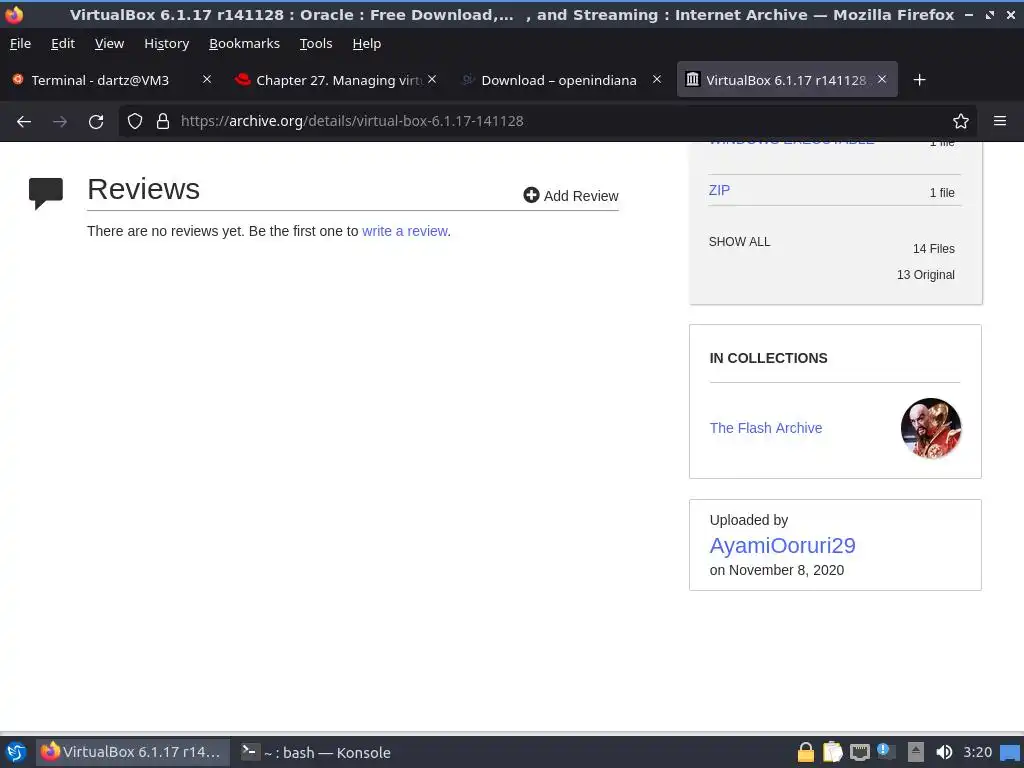Screen dimensions: 1024x768
Task: Open the Edit menu
Action: click(x=63, y=44)
